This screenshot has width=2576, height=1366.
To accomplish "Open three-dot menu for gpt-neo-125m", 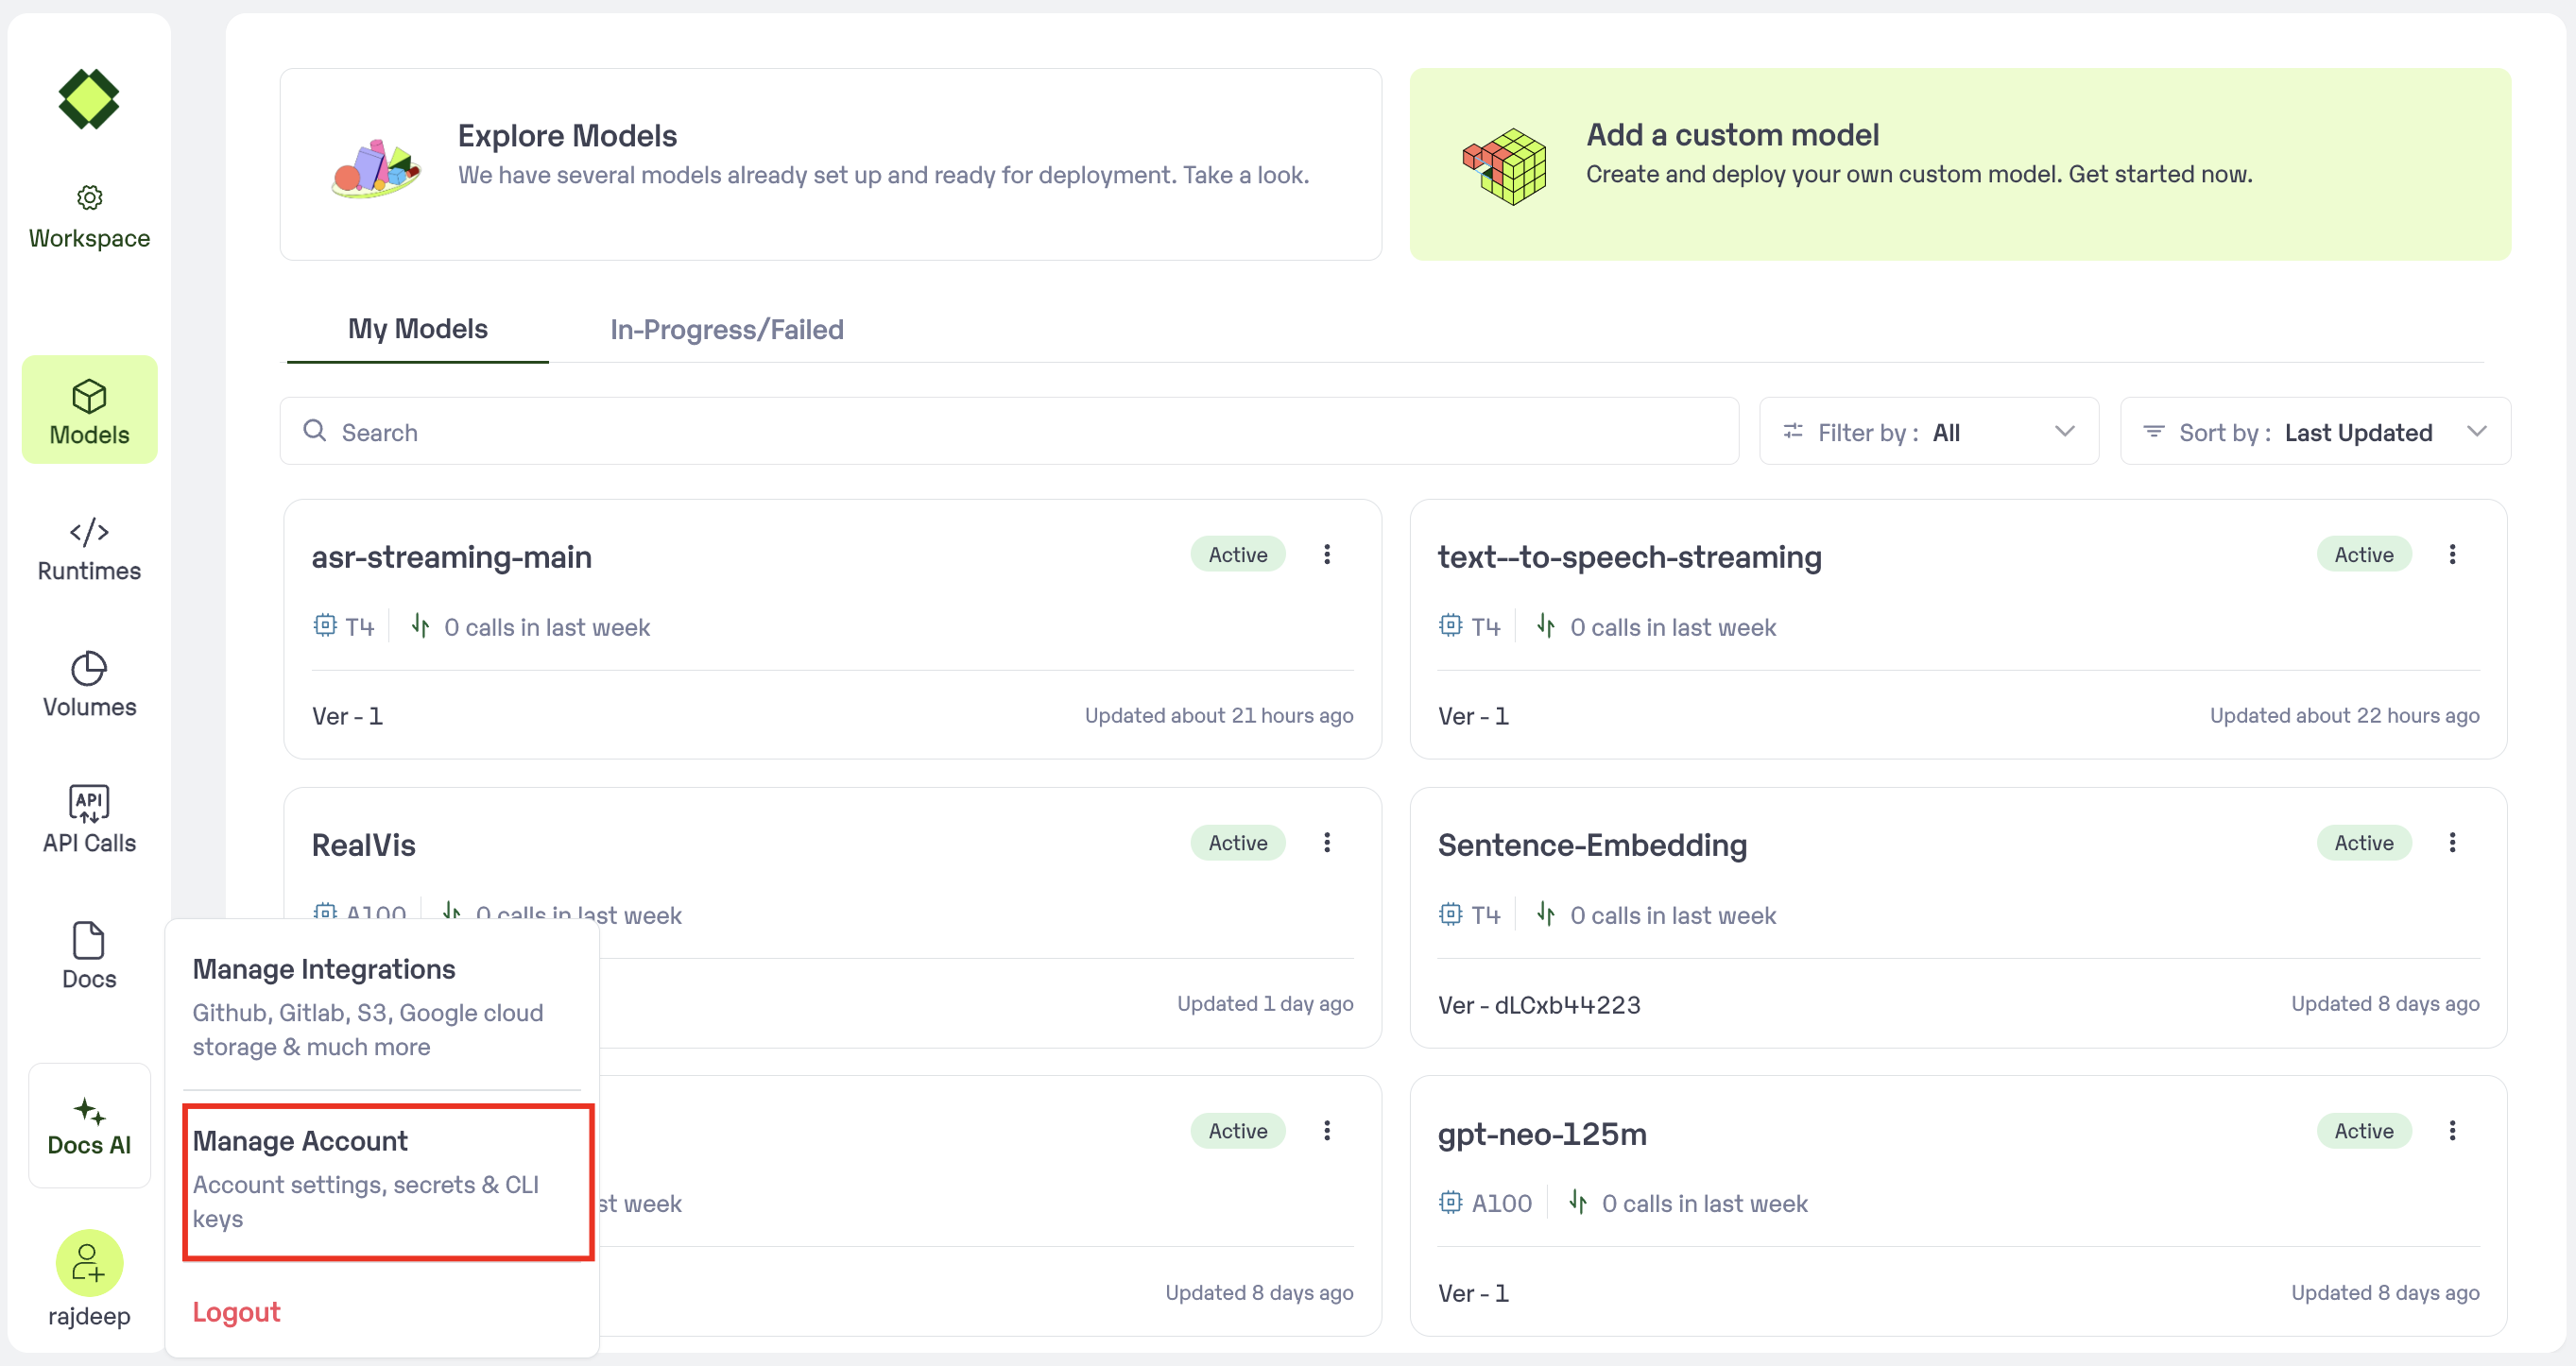I will [2452, 1130].
